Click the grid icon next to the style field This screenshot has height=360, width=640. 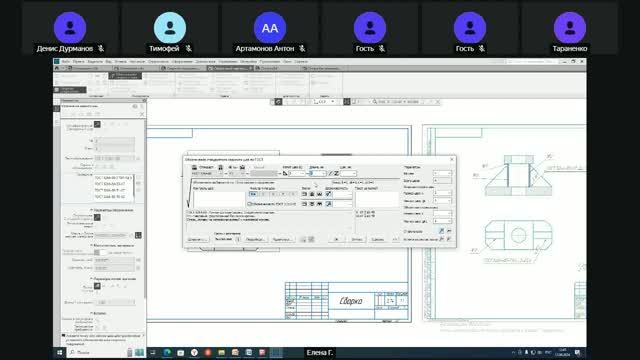pos(138,236)
